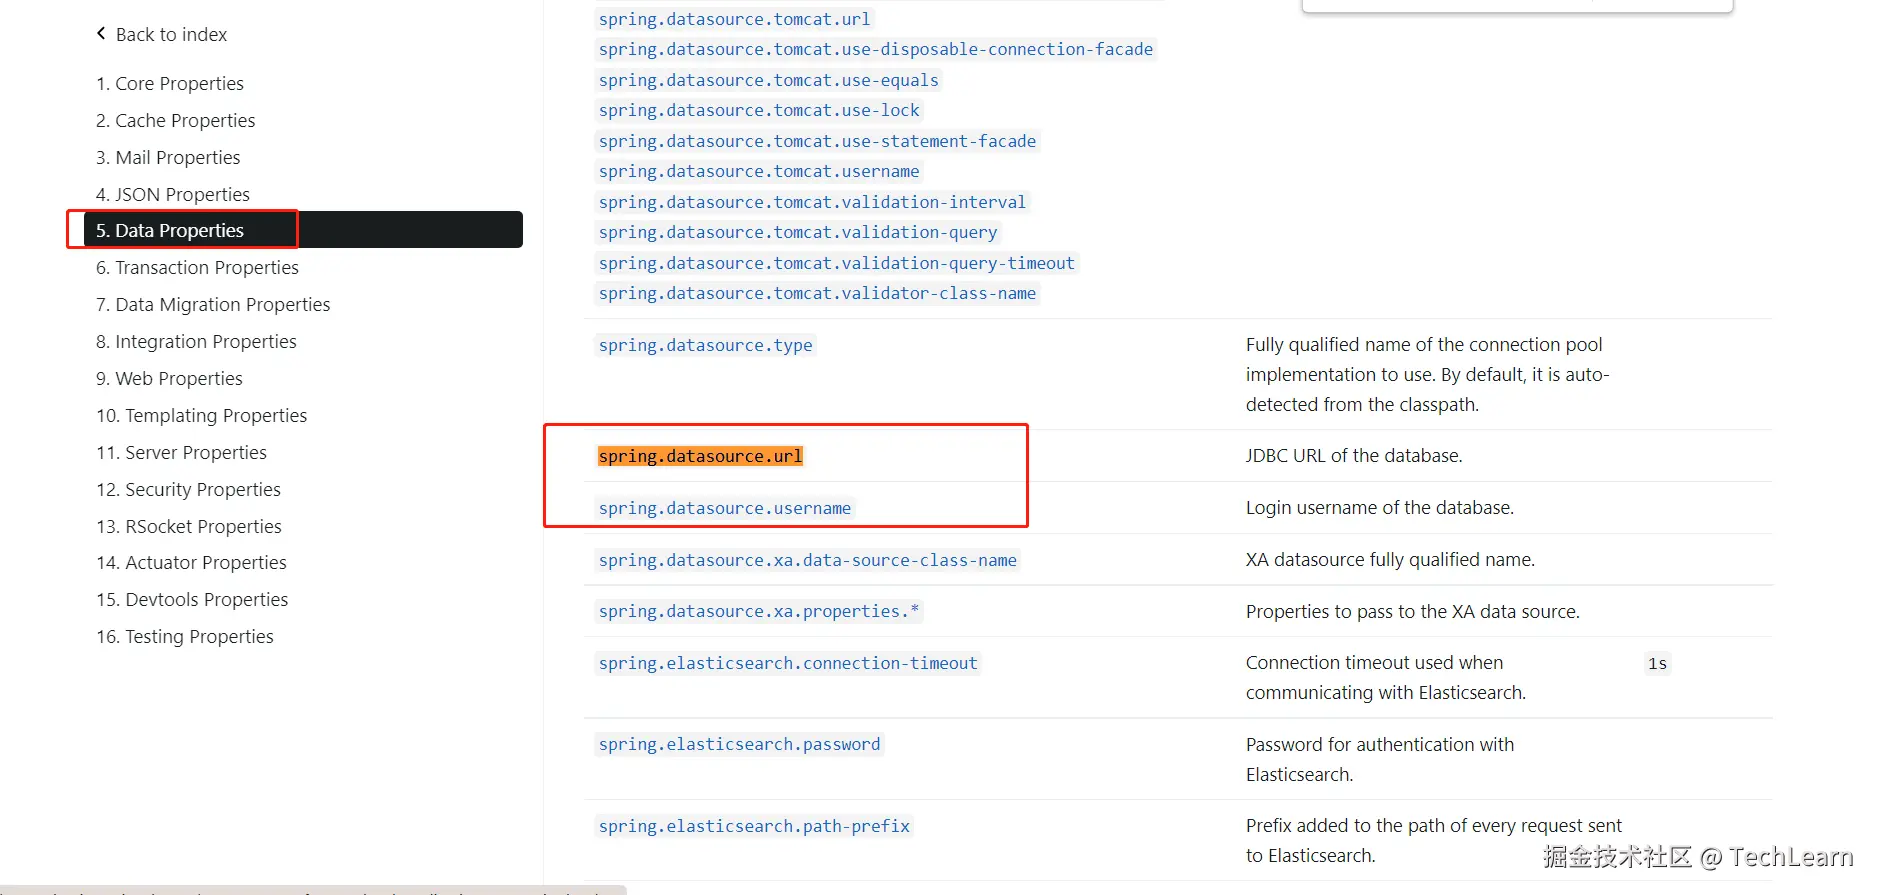Click 'JDBC URL of the database.' description
The image size is (1879, 895).
tap(1354, 455)
